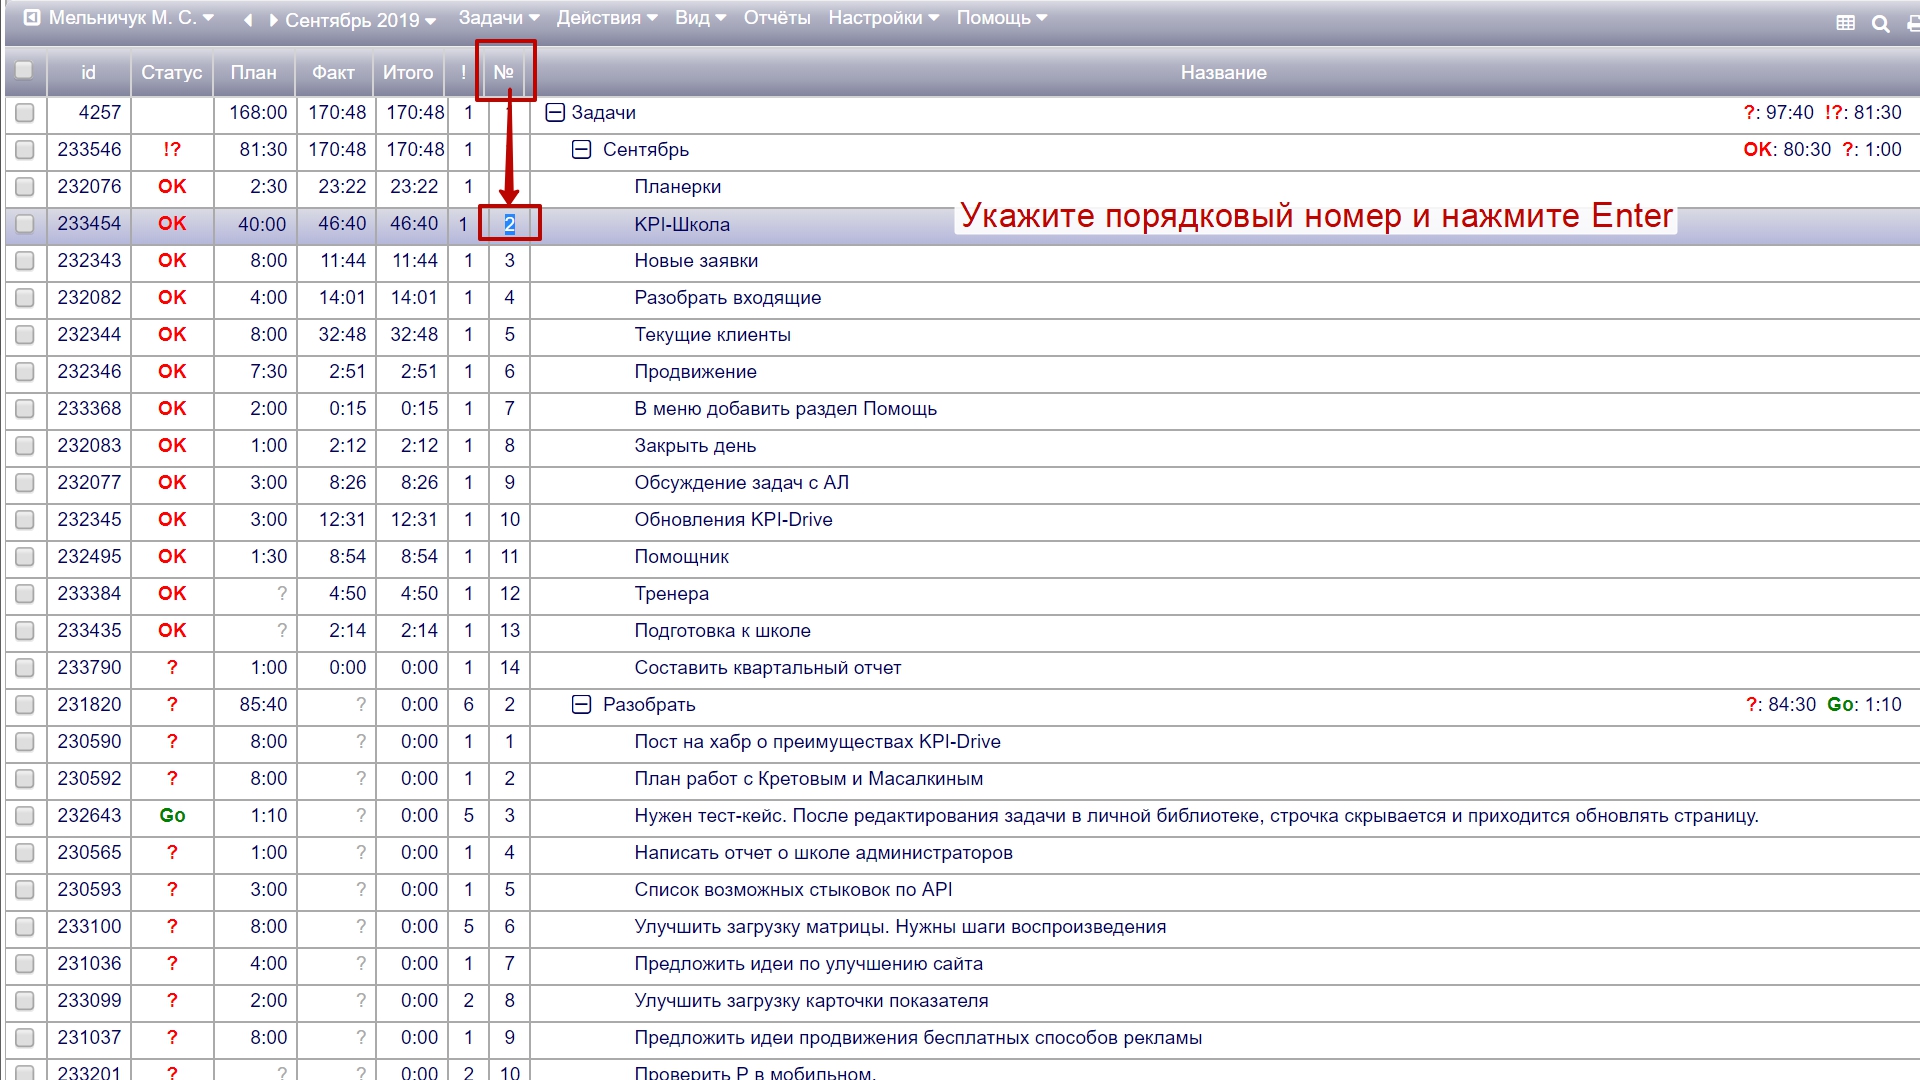Expand the Действия dropdown menu
1920x1080 pixels.
tap(606, 18)
